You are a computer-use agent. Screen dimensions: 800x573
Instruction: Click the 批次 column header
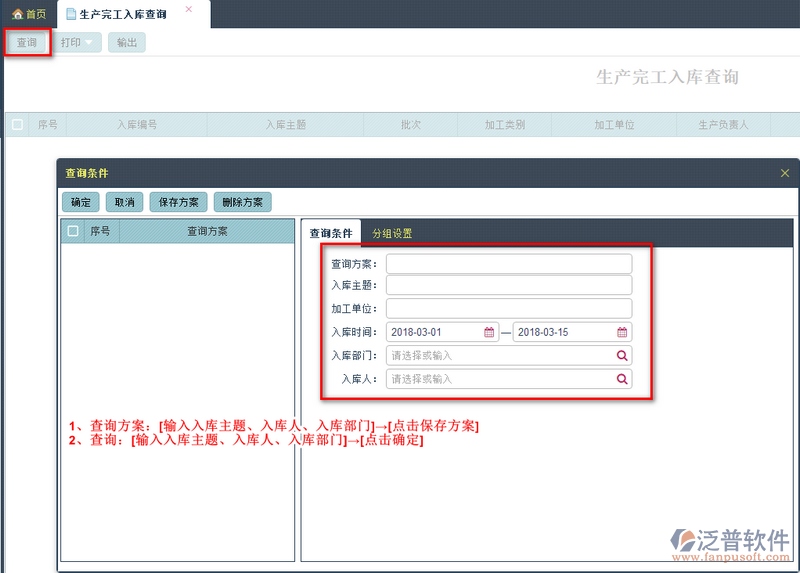[x=411, y=124]
